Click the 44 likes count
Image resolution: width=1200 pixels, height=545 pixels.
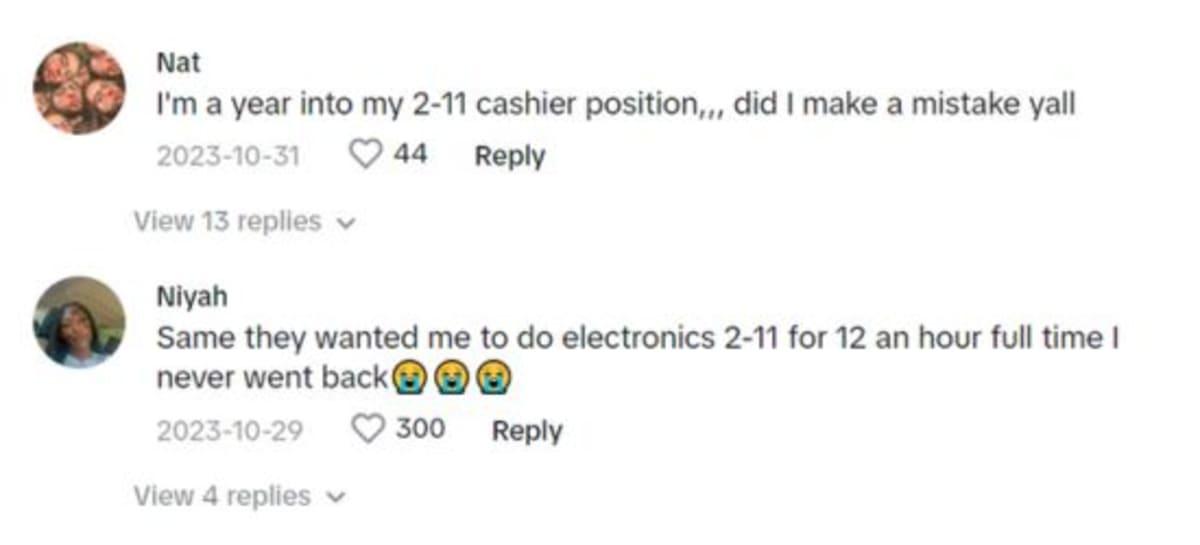pos(410,156)
